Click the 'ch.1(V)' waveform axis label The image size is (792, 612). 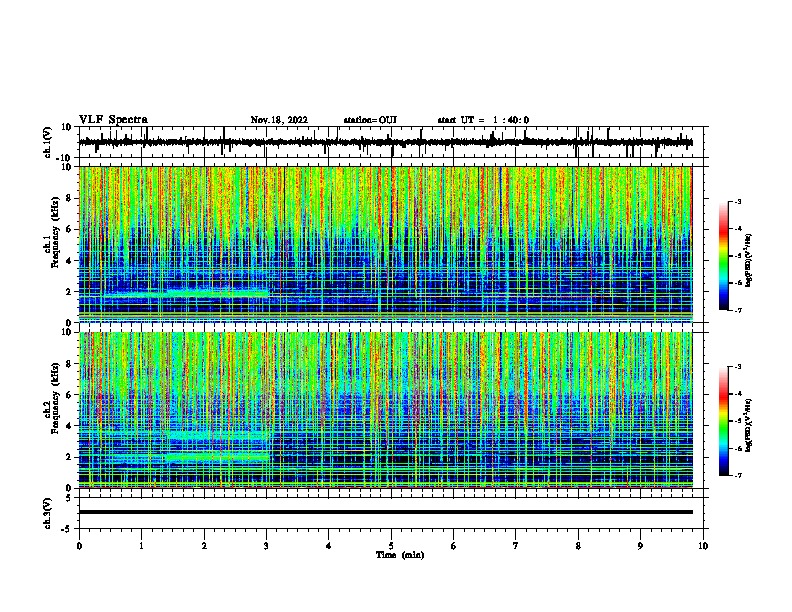pyautogui.click(x=48, y=142)
